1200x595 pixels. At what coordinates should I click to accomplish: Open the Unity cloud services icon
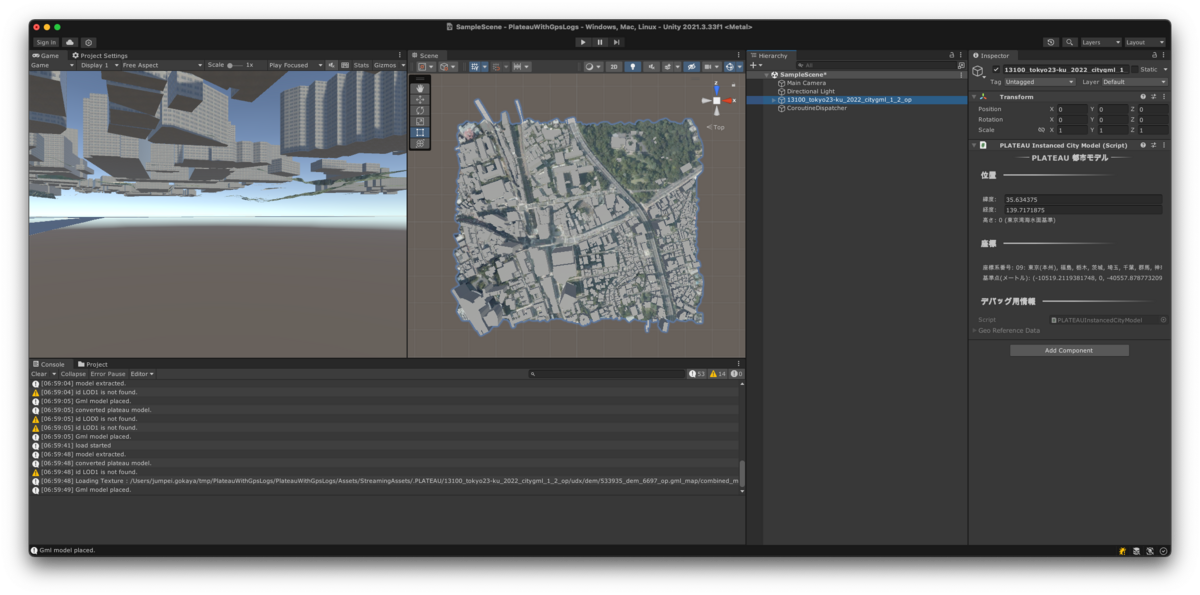[70, 42]
